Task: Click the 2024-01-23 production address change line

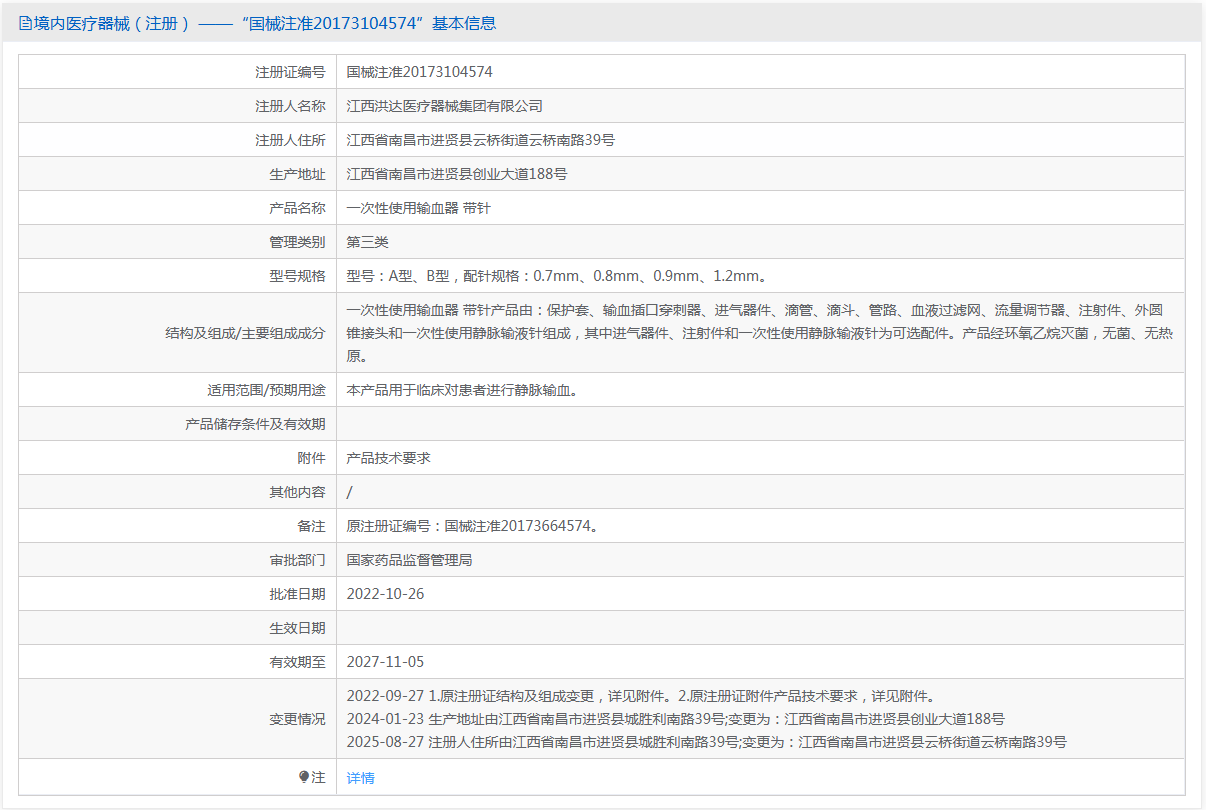Action: pyautogui.click(x=676, y=719)
